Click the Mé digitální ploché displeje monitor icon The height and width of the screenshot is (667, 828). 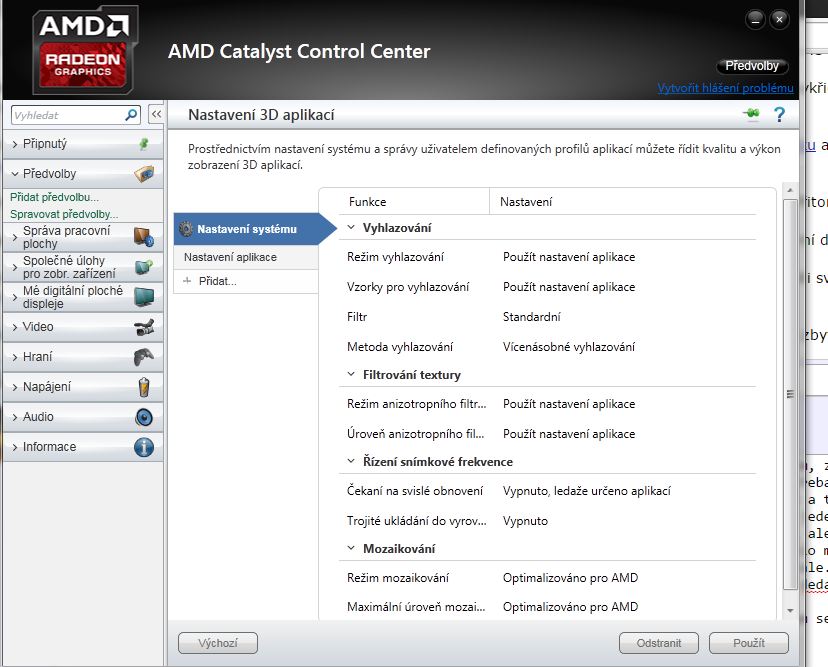pos(144,297)
